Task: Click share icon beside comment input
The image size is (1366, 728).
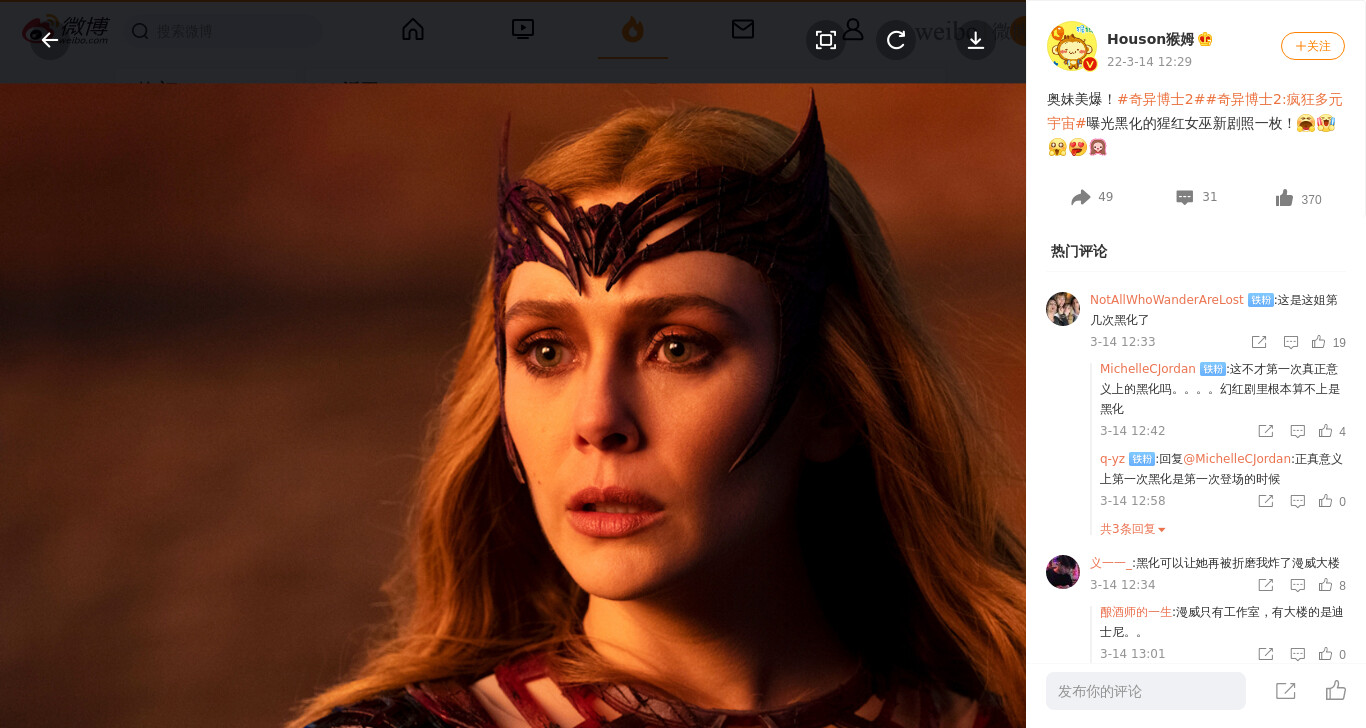Action: pos(1286,691)
